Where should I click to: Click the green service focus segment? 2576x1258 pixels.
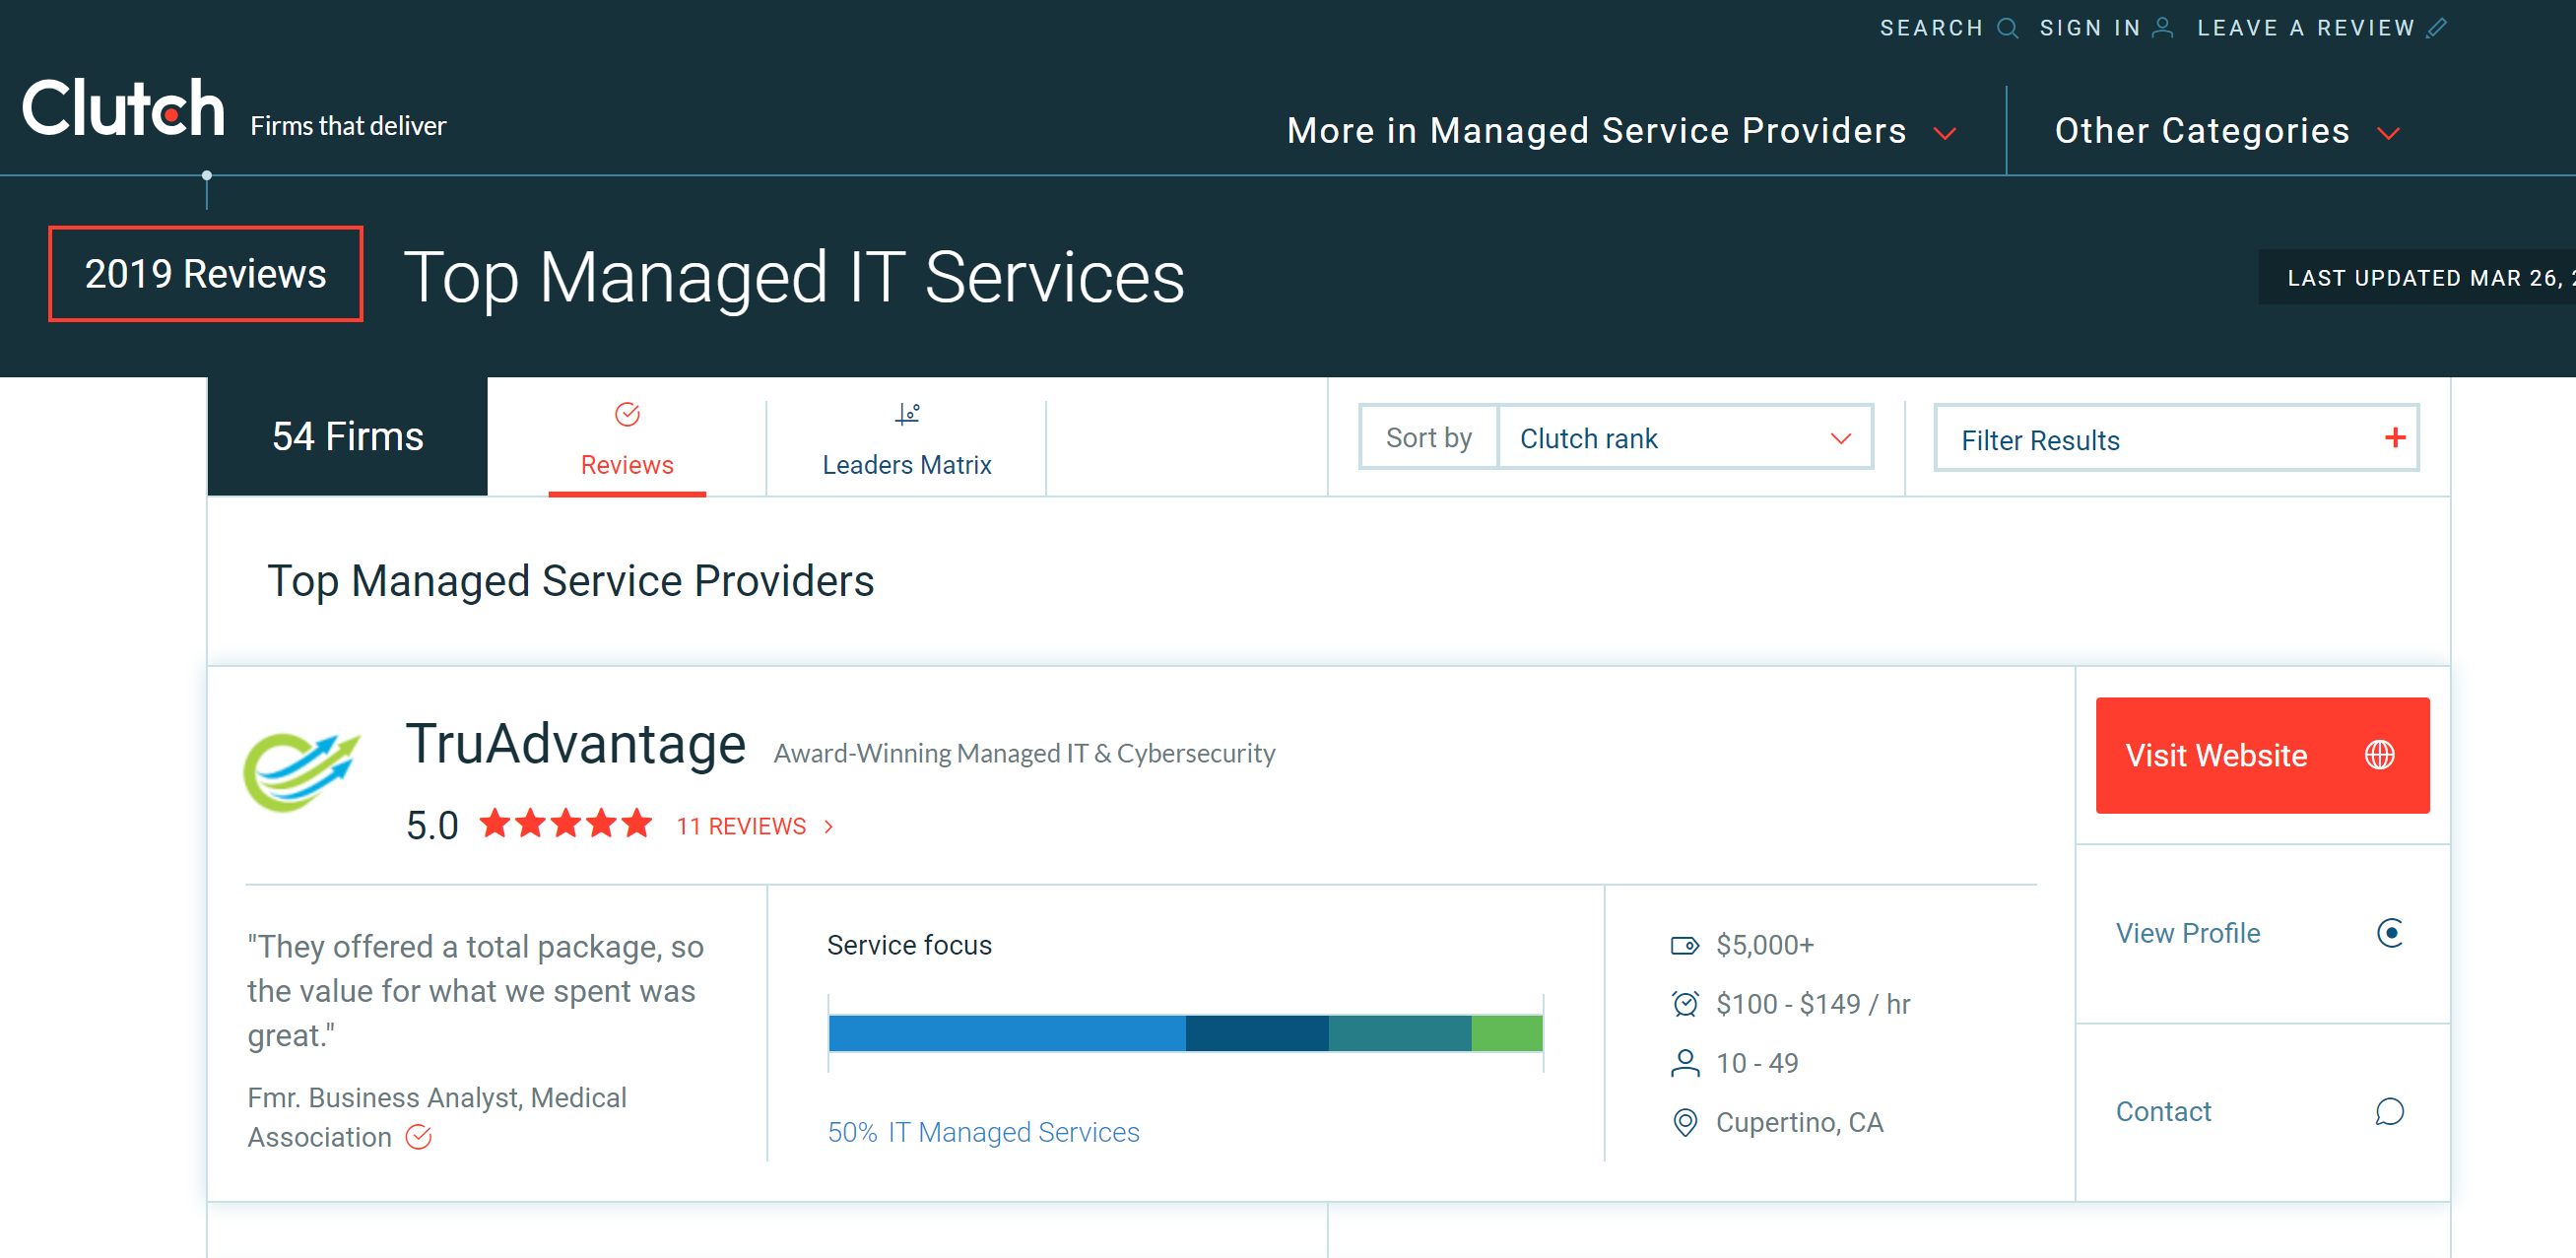tap(1507, 1033)
